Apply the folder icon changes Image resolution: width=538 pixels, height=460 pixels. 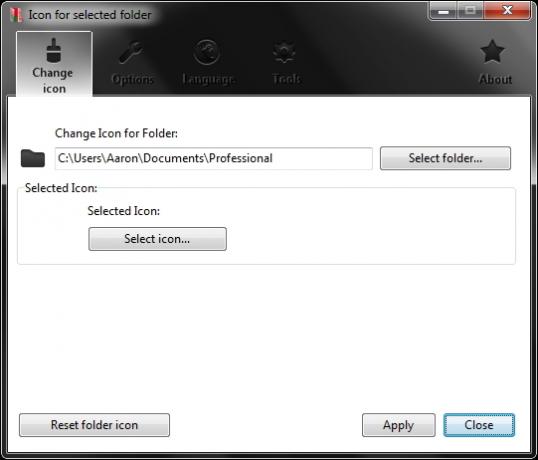coord(399,425)
